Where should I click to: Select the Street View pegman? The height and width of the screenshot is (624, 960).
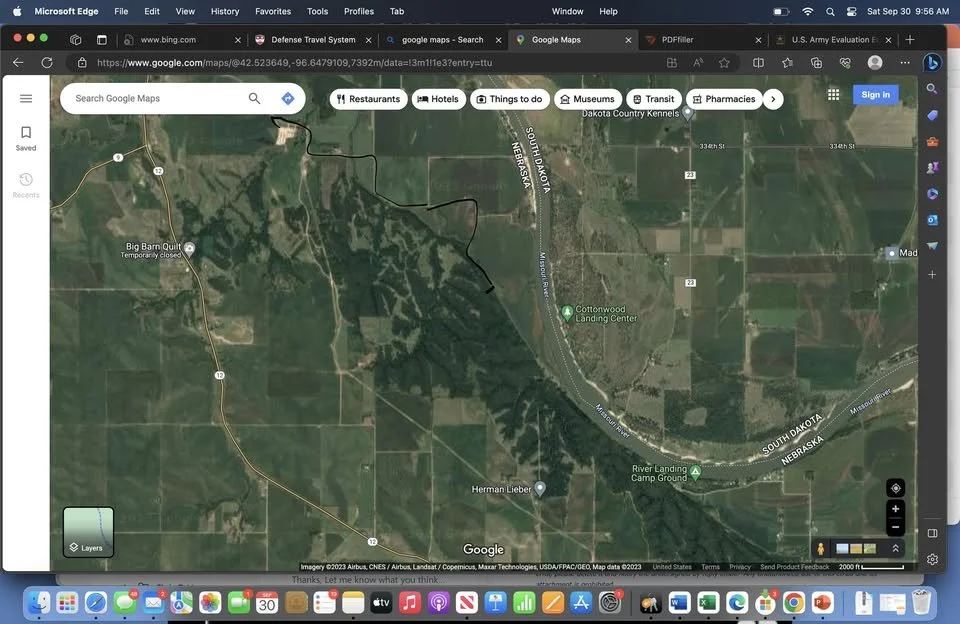(x=820, y=549)
